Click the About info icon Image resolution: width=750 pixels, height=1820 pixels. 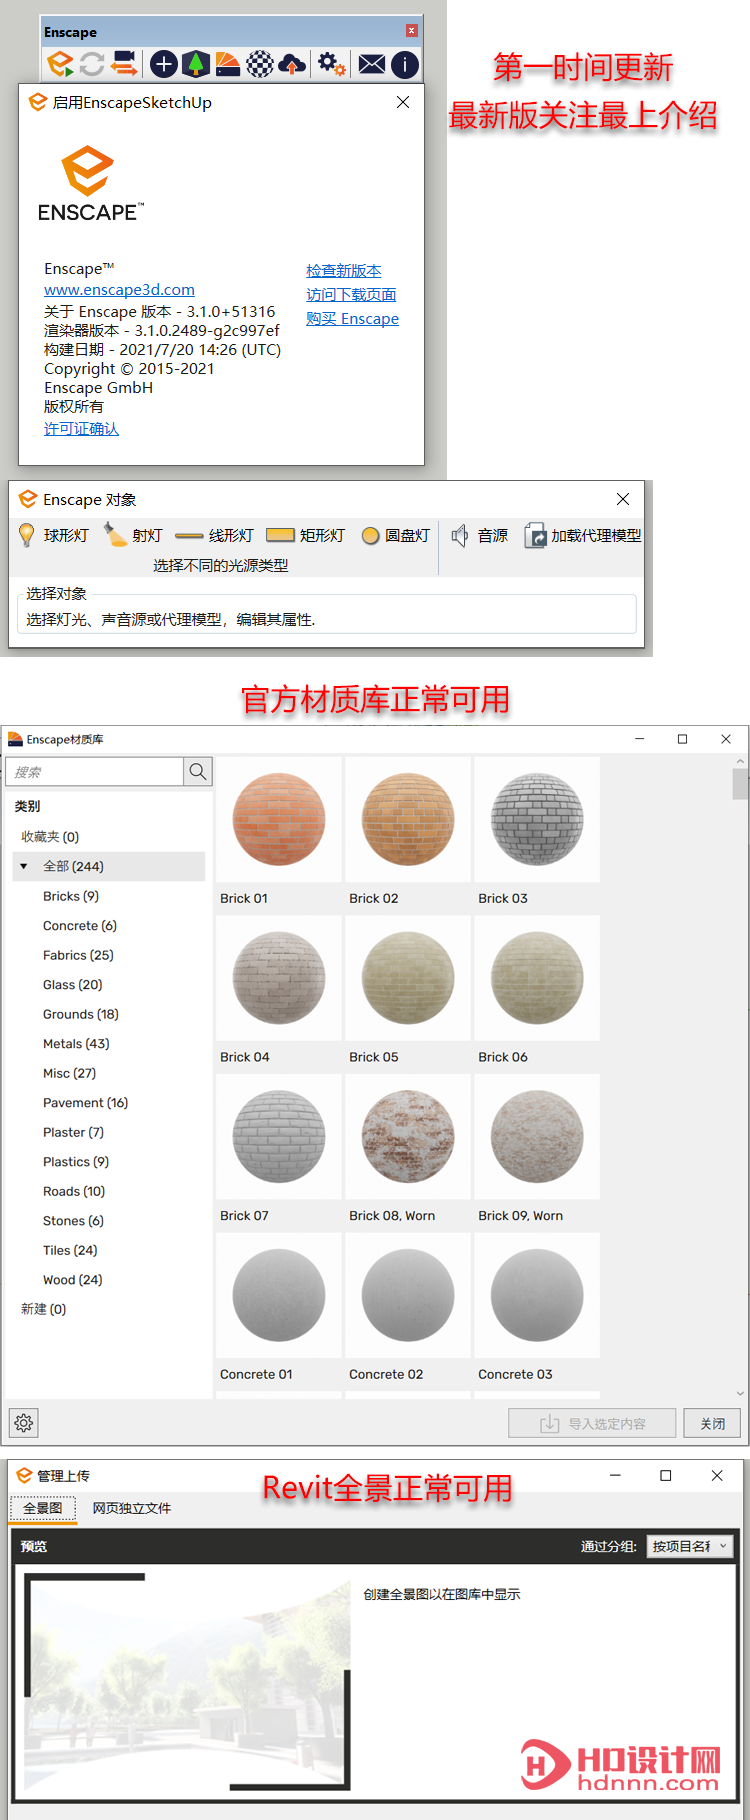404,65
